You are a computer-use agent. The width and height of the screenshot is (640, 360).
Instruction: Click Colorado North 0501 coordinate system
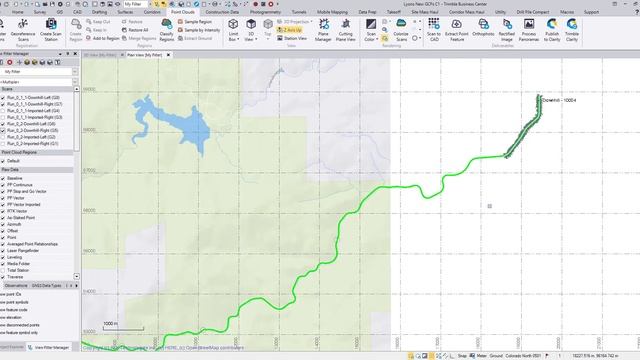pos(524,356)
